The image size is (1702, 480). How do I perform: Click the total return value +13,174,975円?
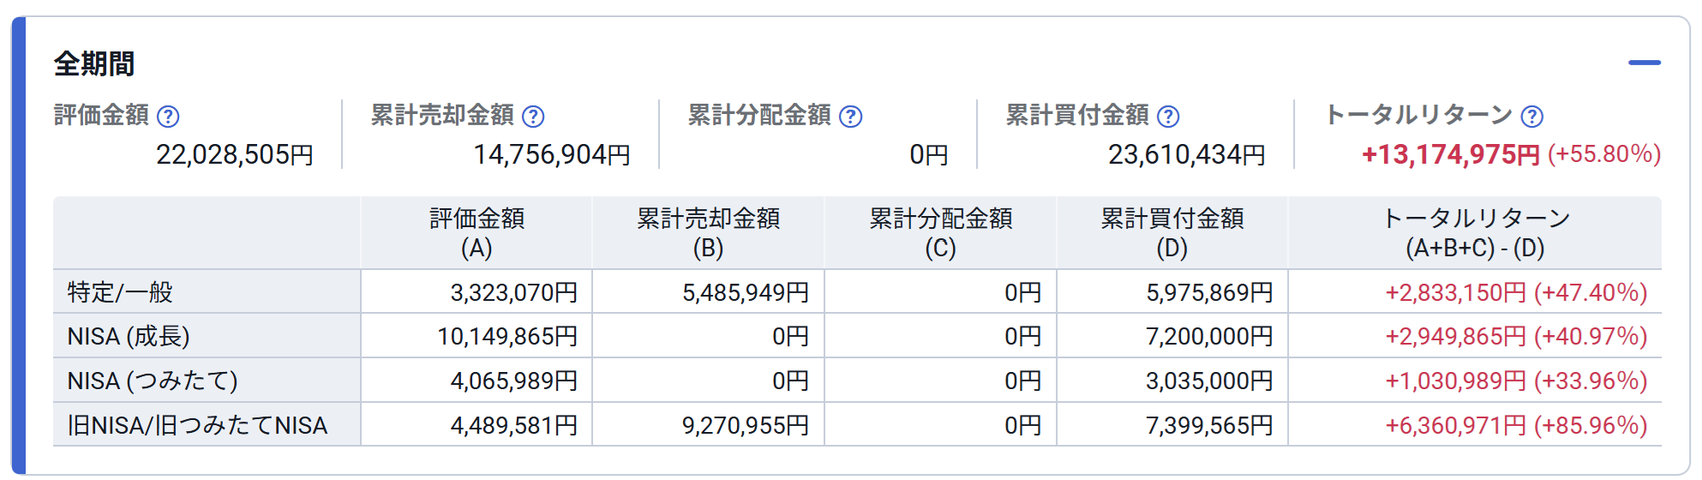(x=1450, y=155)
